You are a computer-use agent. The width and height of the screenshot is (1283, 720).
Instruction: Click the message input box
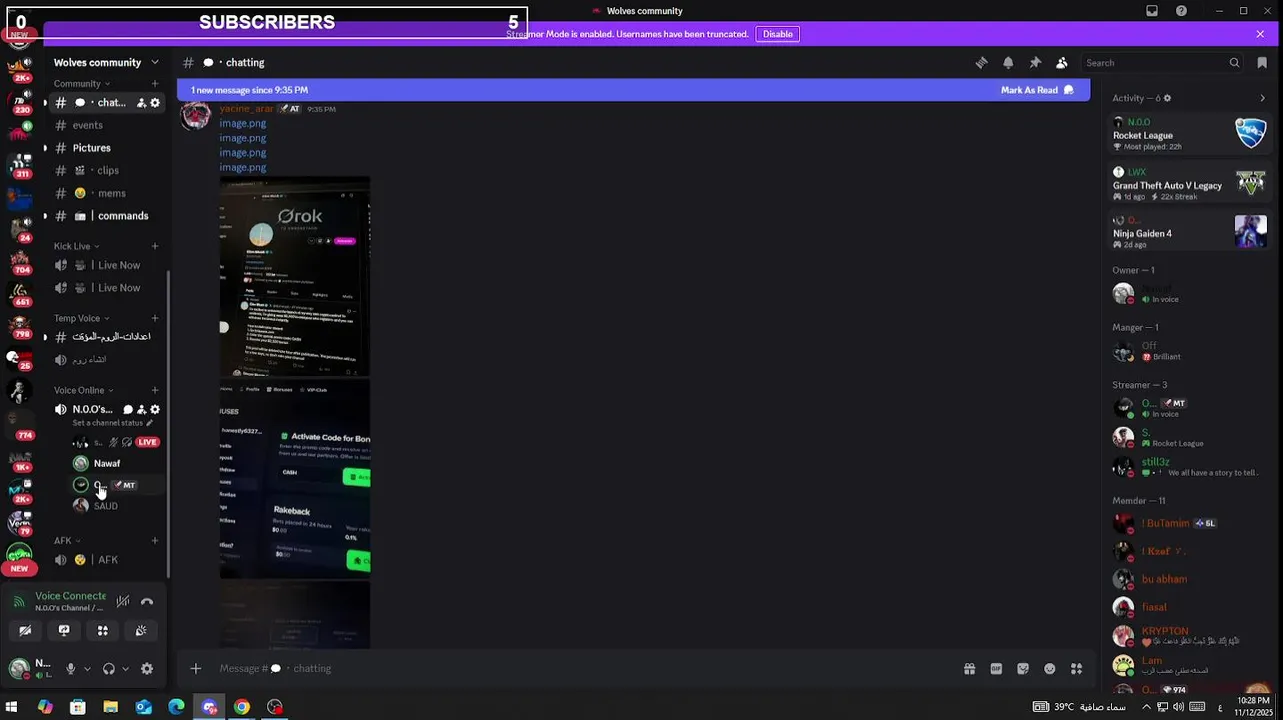580,668
